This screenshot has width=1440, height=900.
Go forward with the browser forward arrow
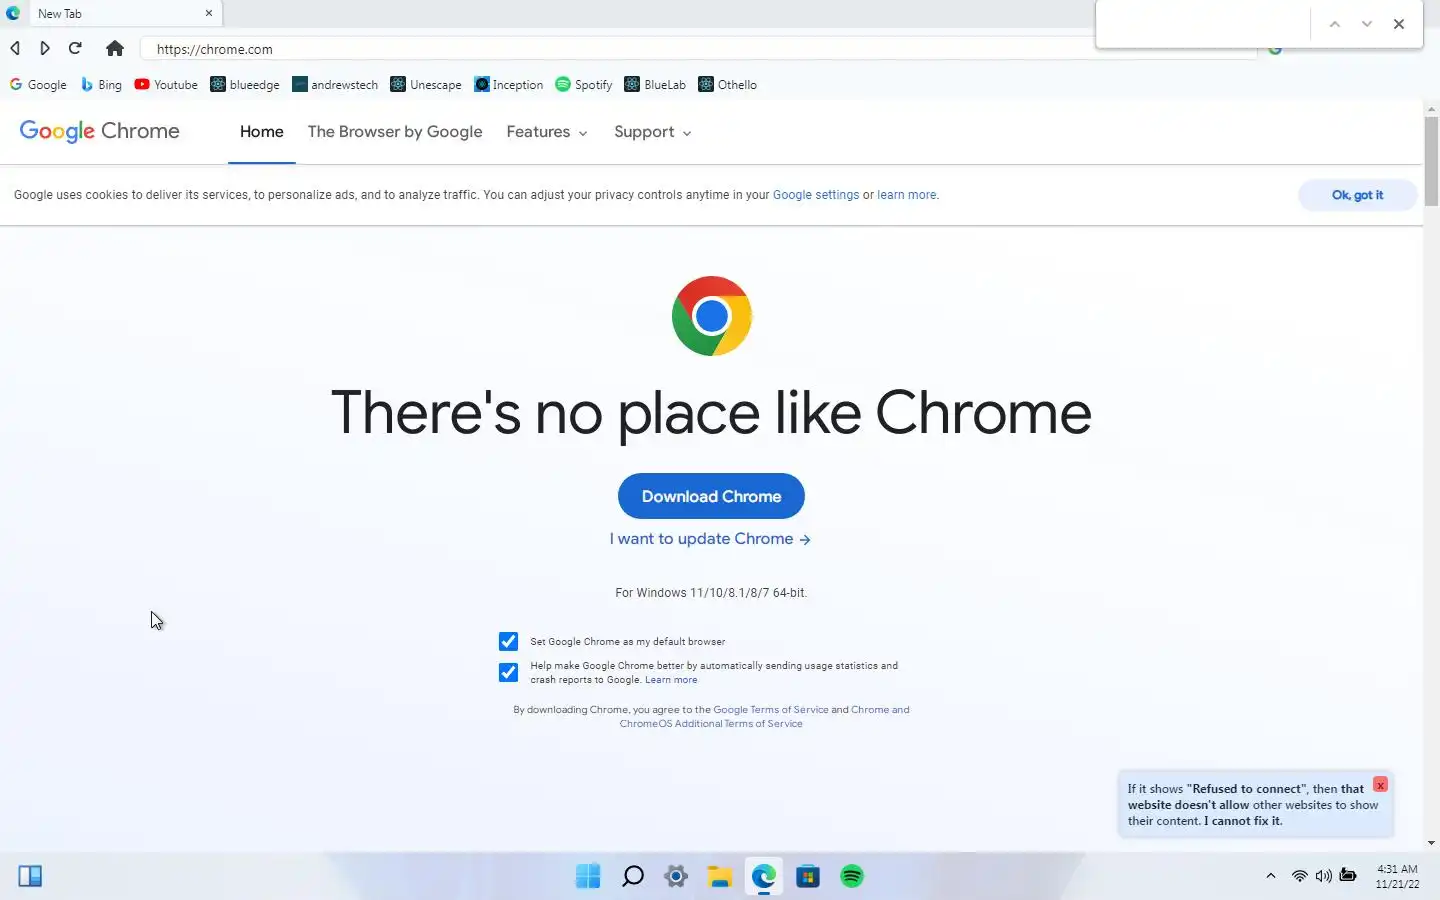(x=45, y=48)
